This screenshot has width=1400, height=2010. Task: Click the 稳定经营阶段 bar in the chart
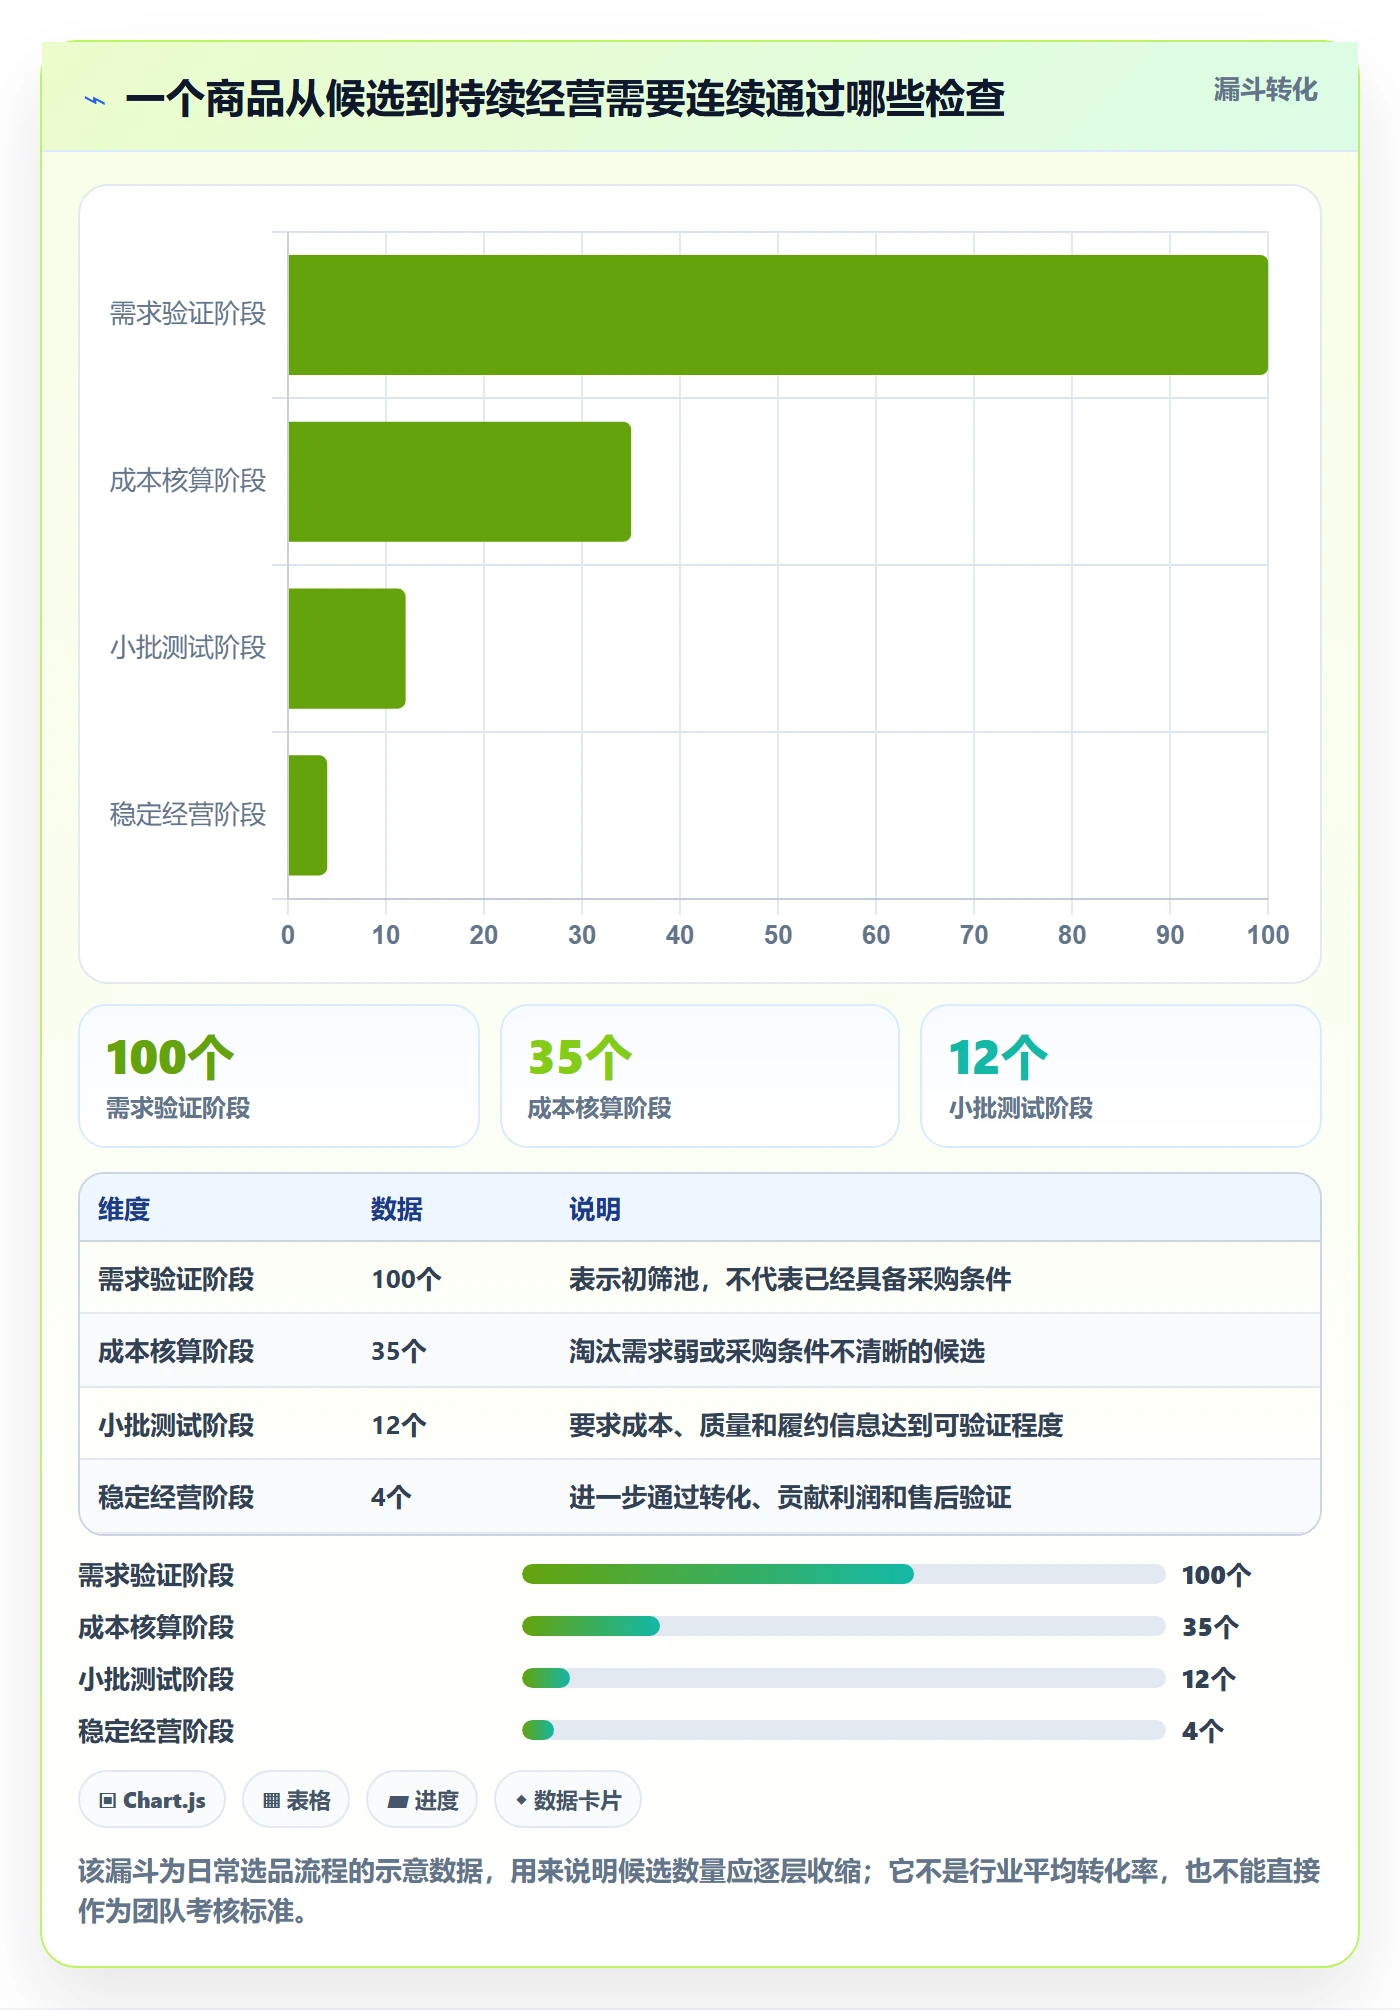click(x=307, y=815)
